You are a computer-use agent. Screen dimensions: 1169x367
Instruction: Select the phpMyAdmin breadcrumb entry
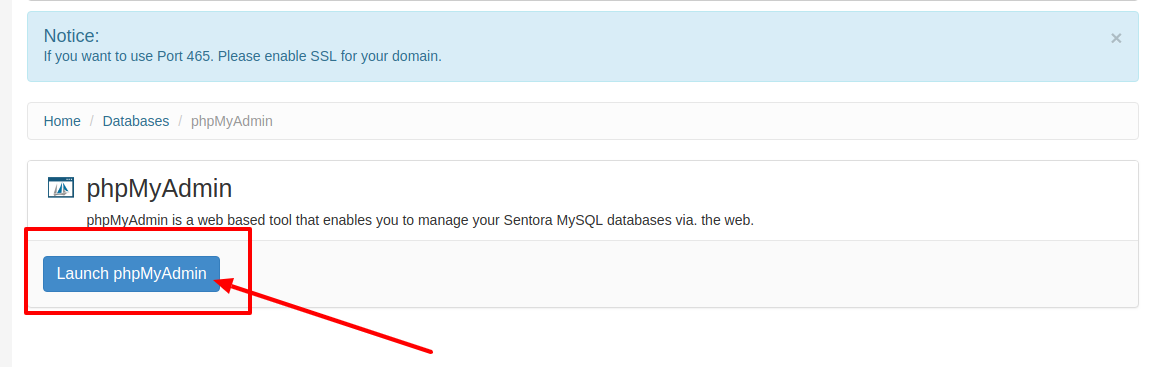tap(232, 121)
